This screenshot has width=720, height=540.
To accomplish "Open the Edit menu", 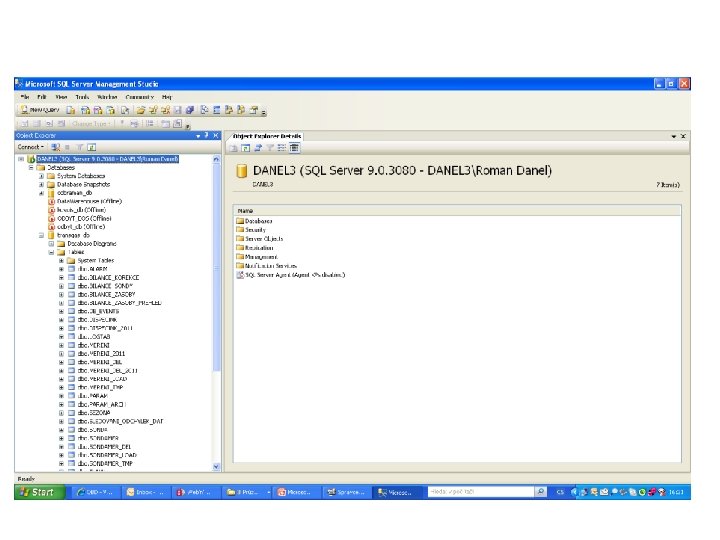I will 42,97.
